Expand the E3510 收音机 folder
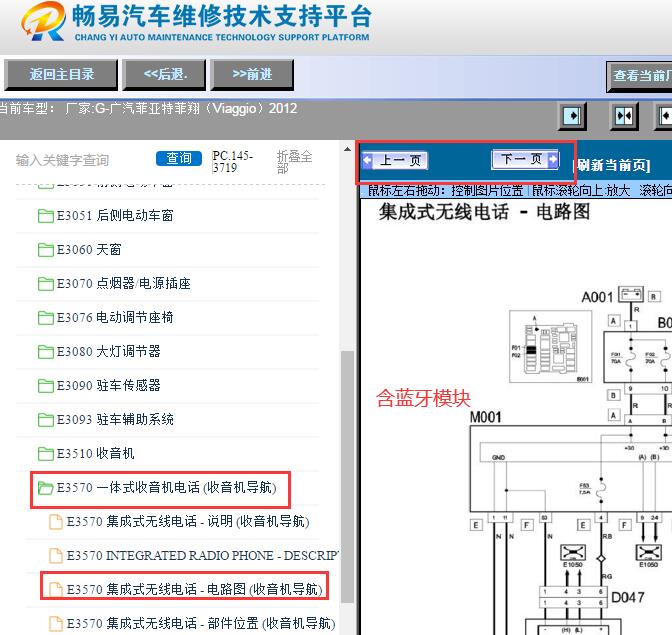The width and height of the screenshot is (672, 635). pyautogui.click(x=86, y=453)
